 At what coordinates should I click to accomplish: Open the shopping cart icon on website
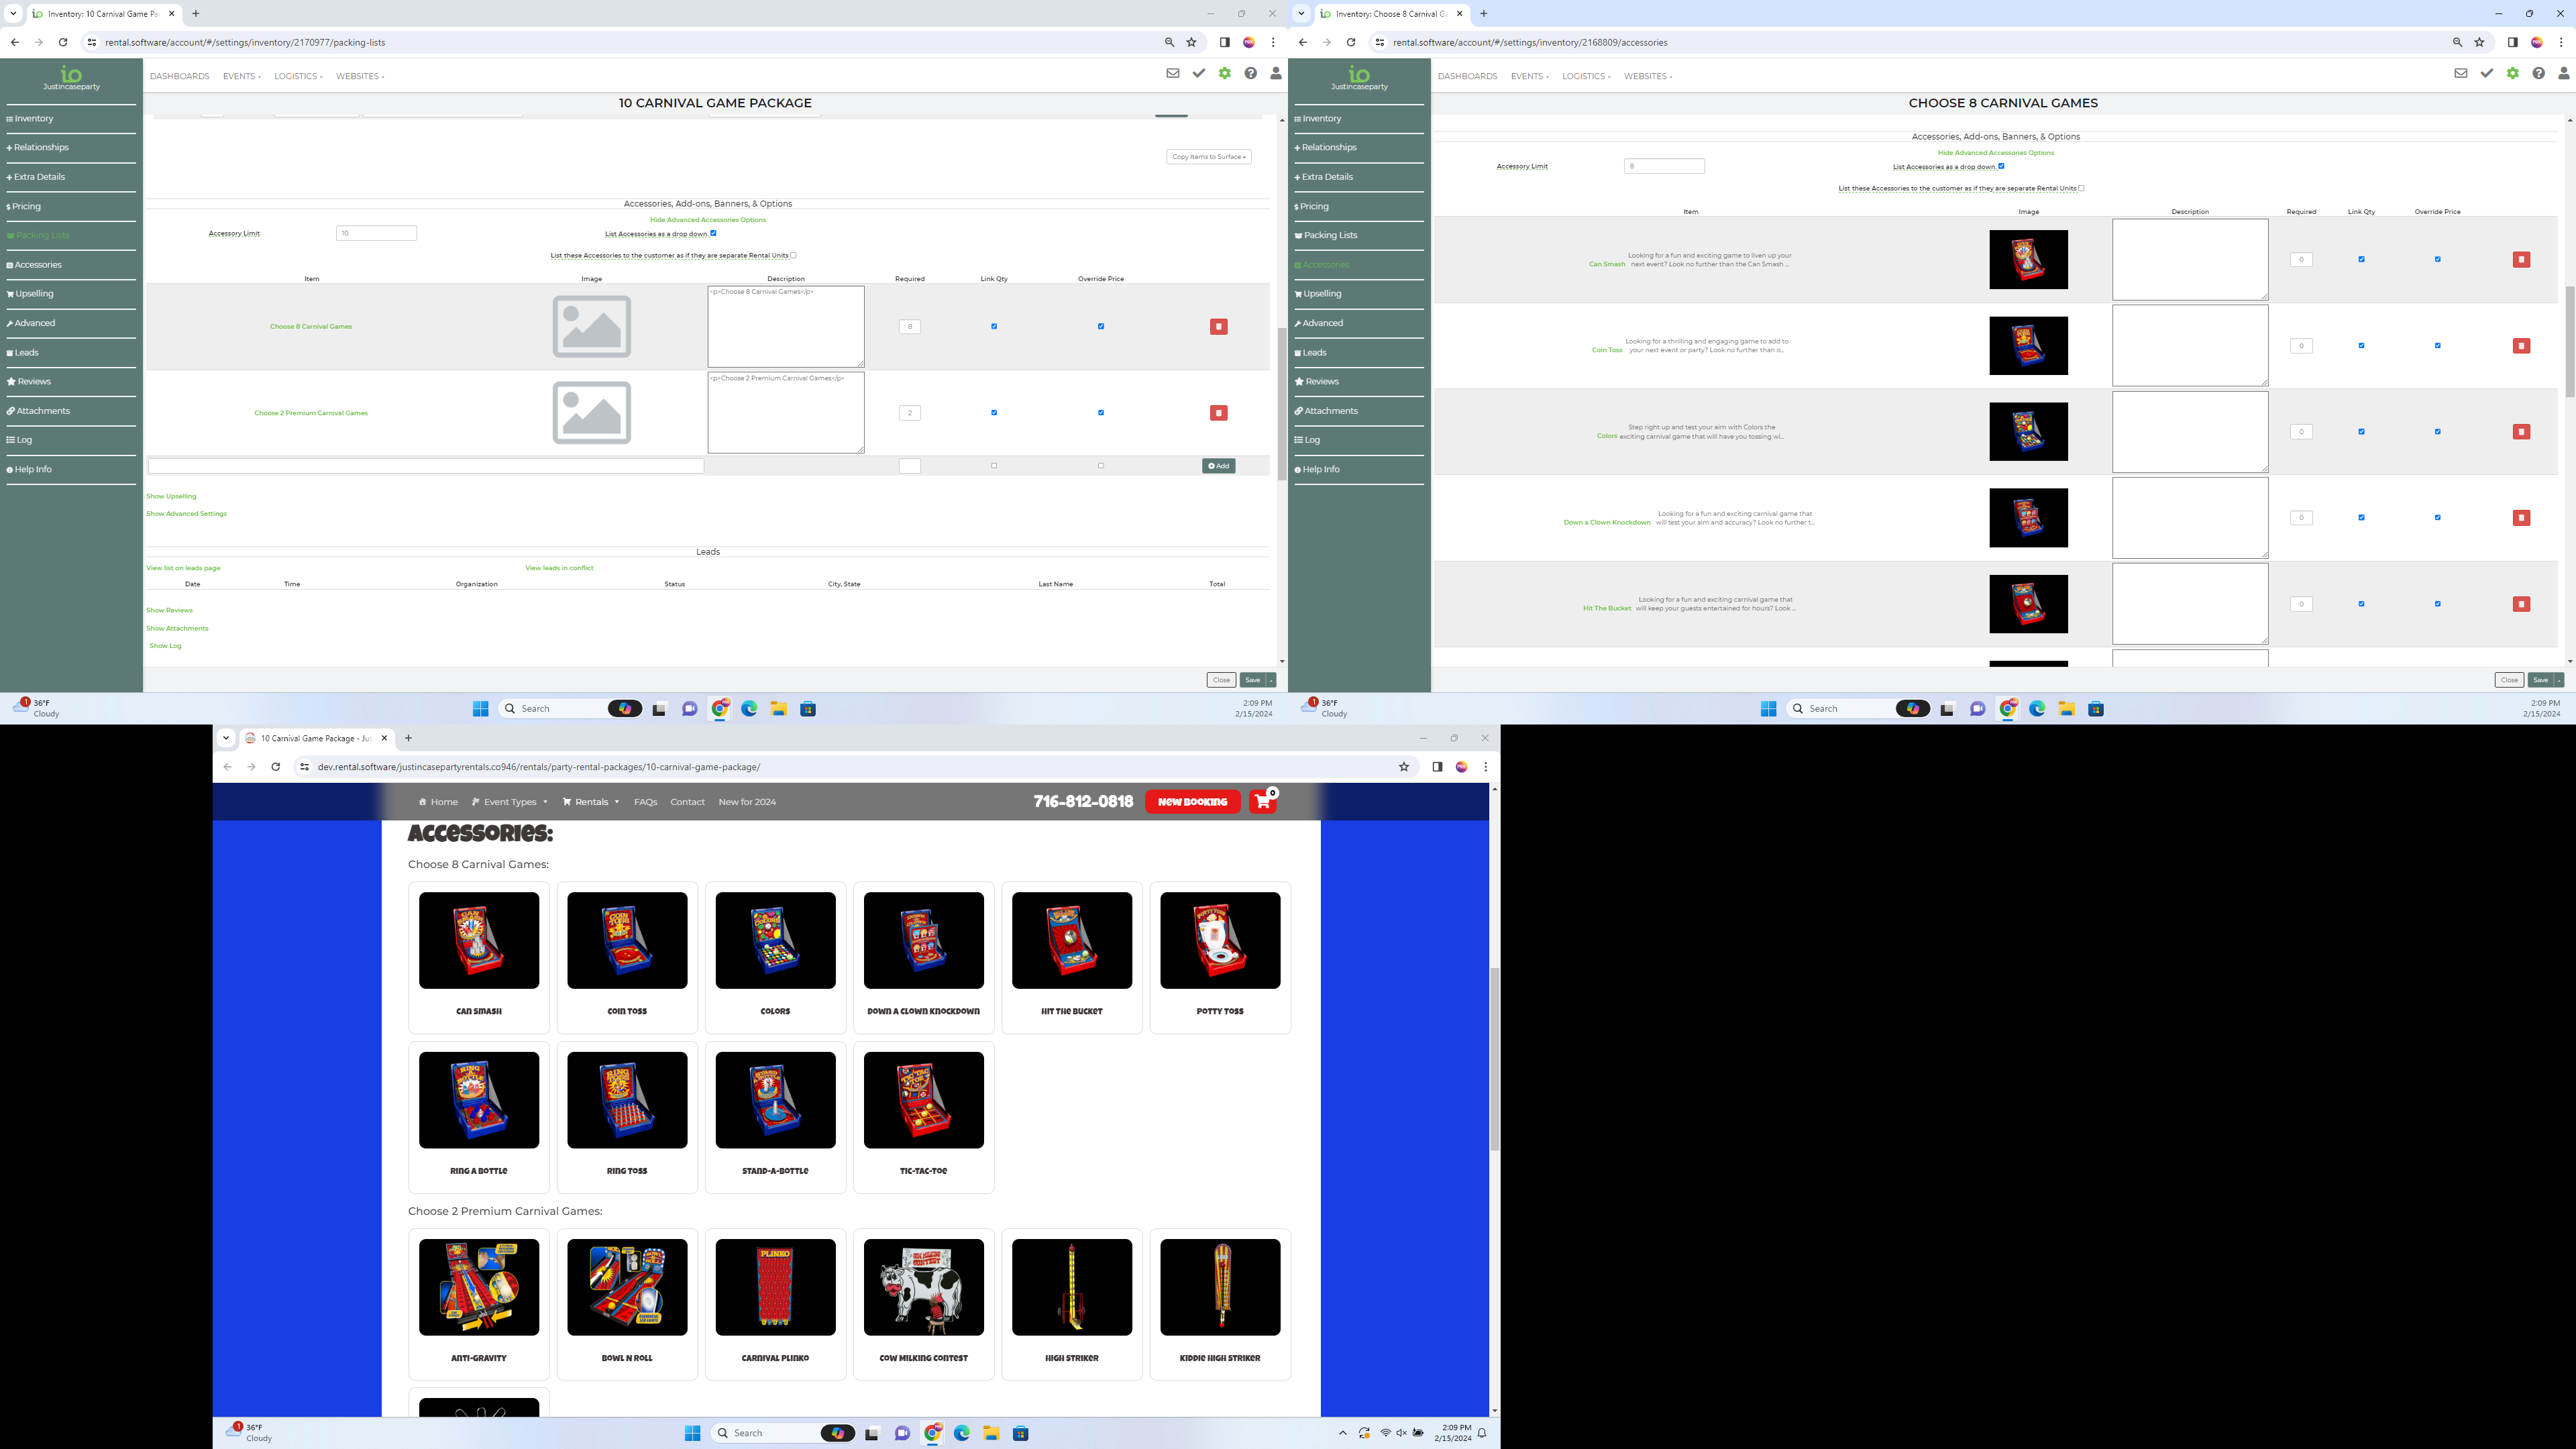point(1263,802)
